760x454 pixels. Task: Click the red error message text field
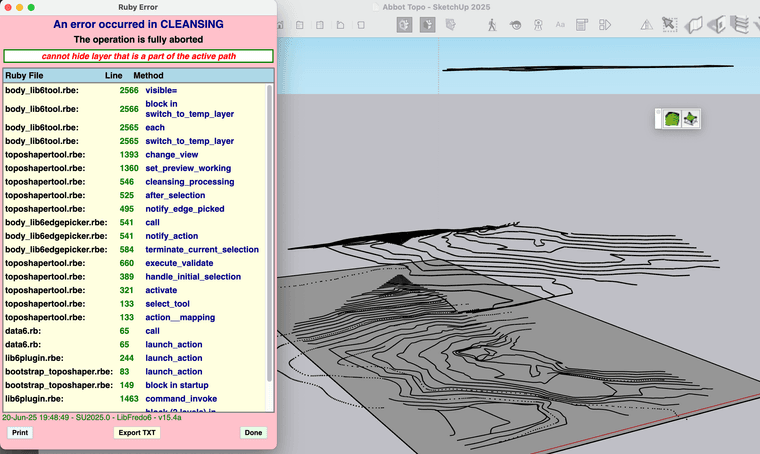[x=137, y=56]
